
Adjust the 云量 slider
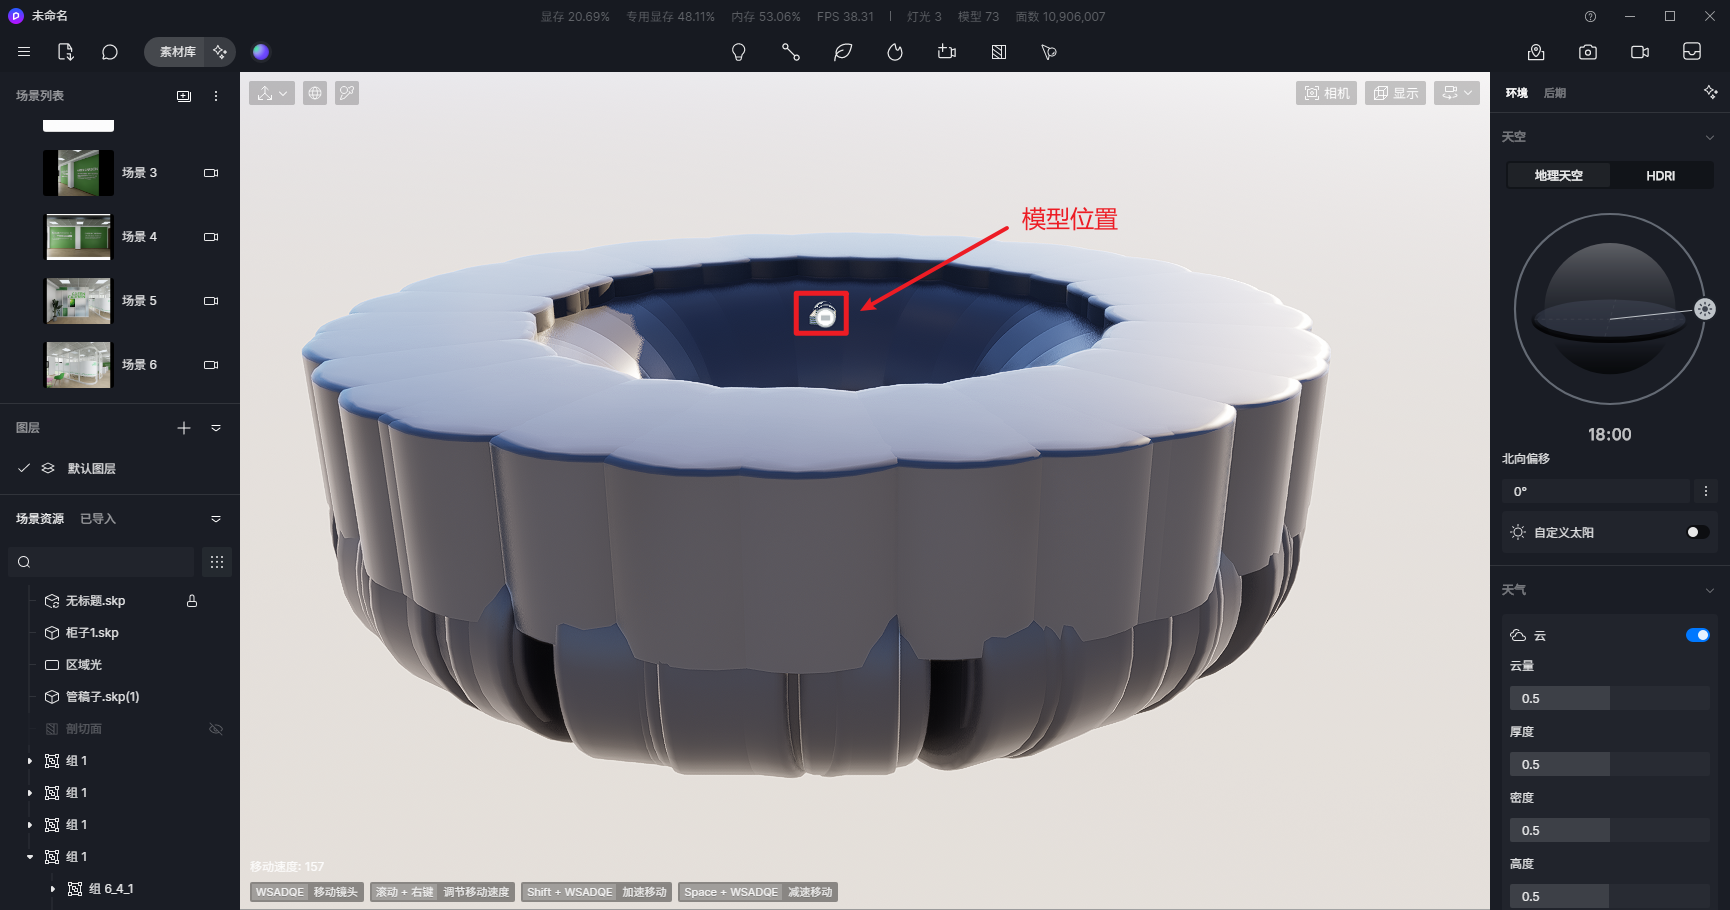pyautogui.click(x=1609, y=698)
